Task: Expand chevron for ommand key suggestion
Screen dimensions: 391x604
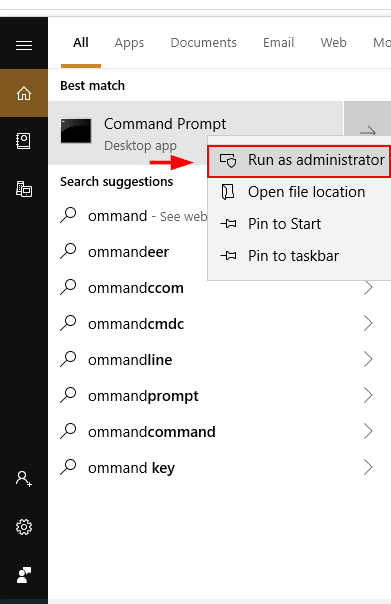Action: pos(368,467)
